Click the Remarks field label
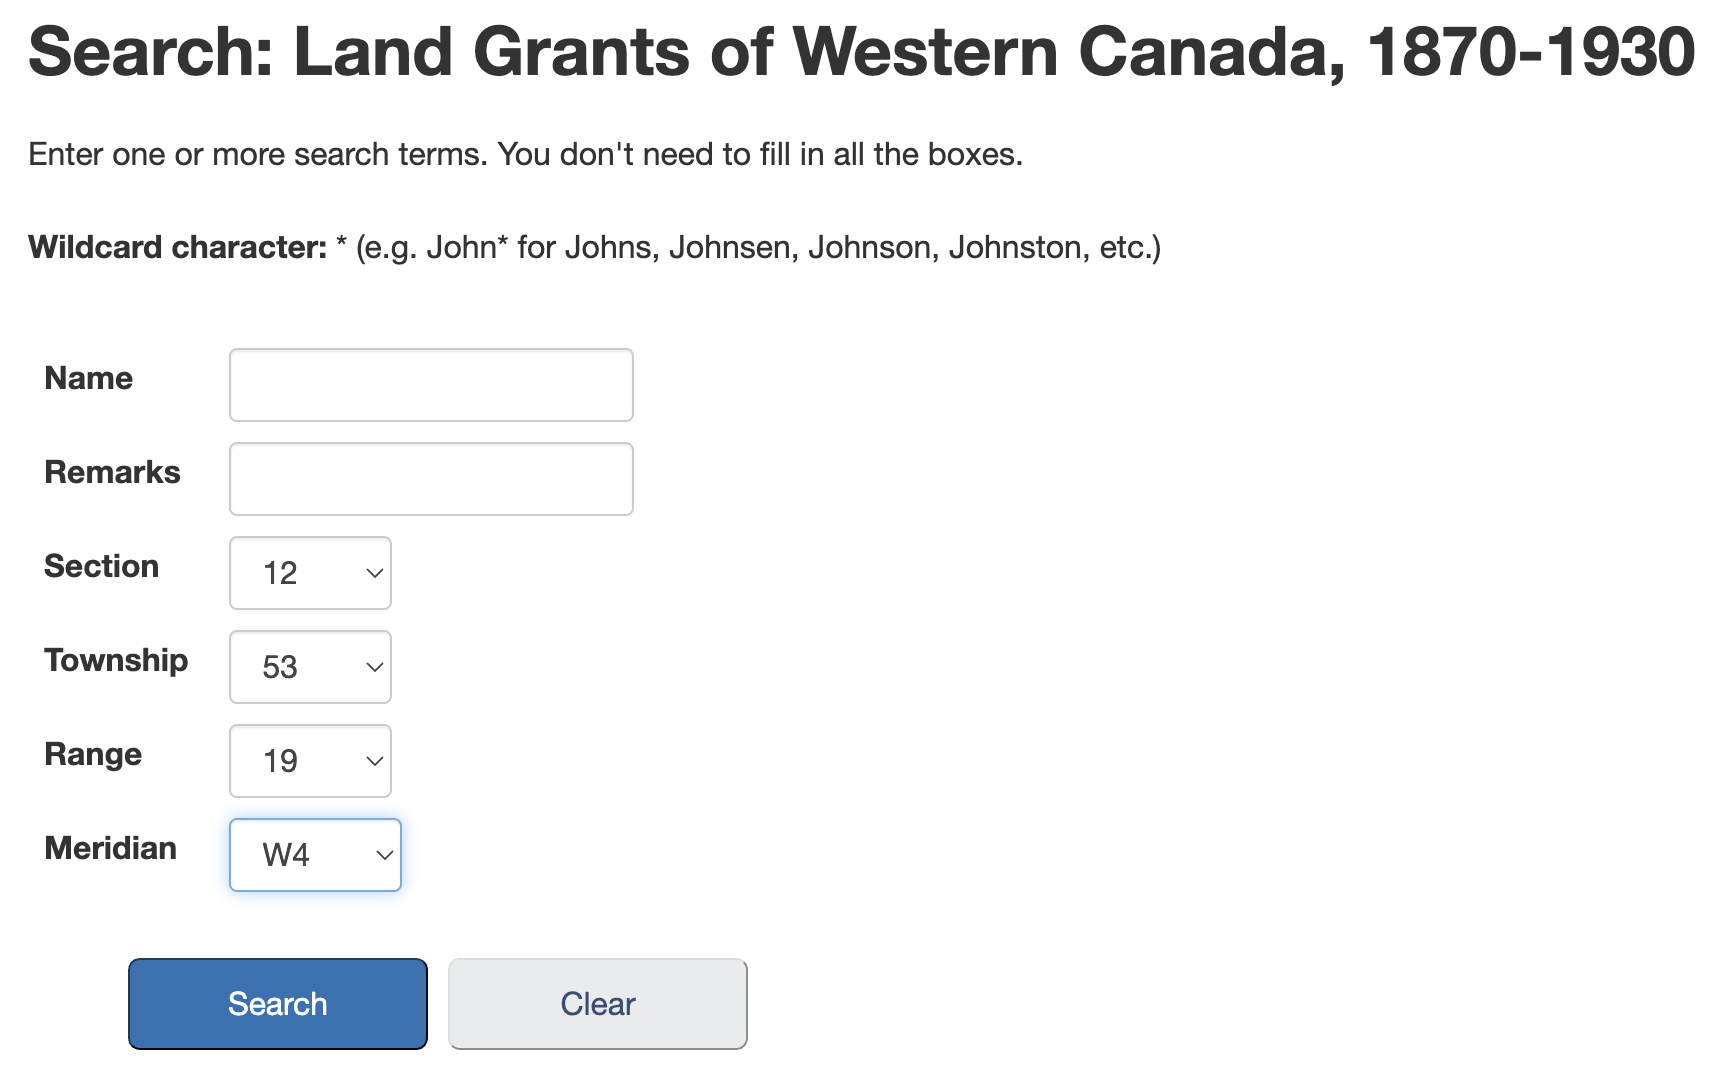Viewport: 1720px width, 1080px height. click(113, 472)
